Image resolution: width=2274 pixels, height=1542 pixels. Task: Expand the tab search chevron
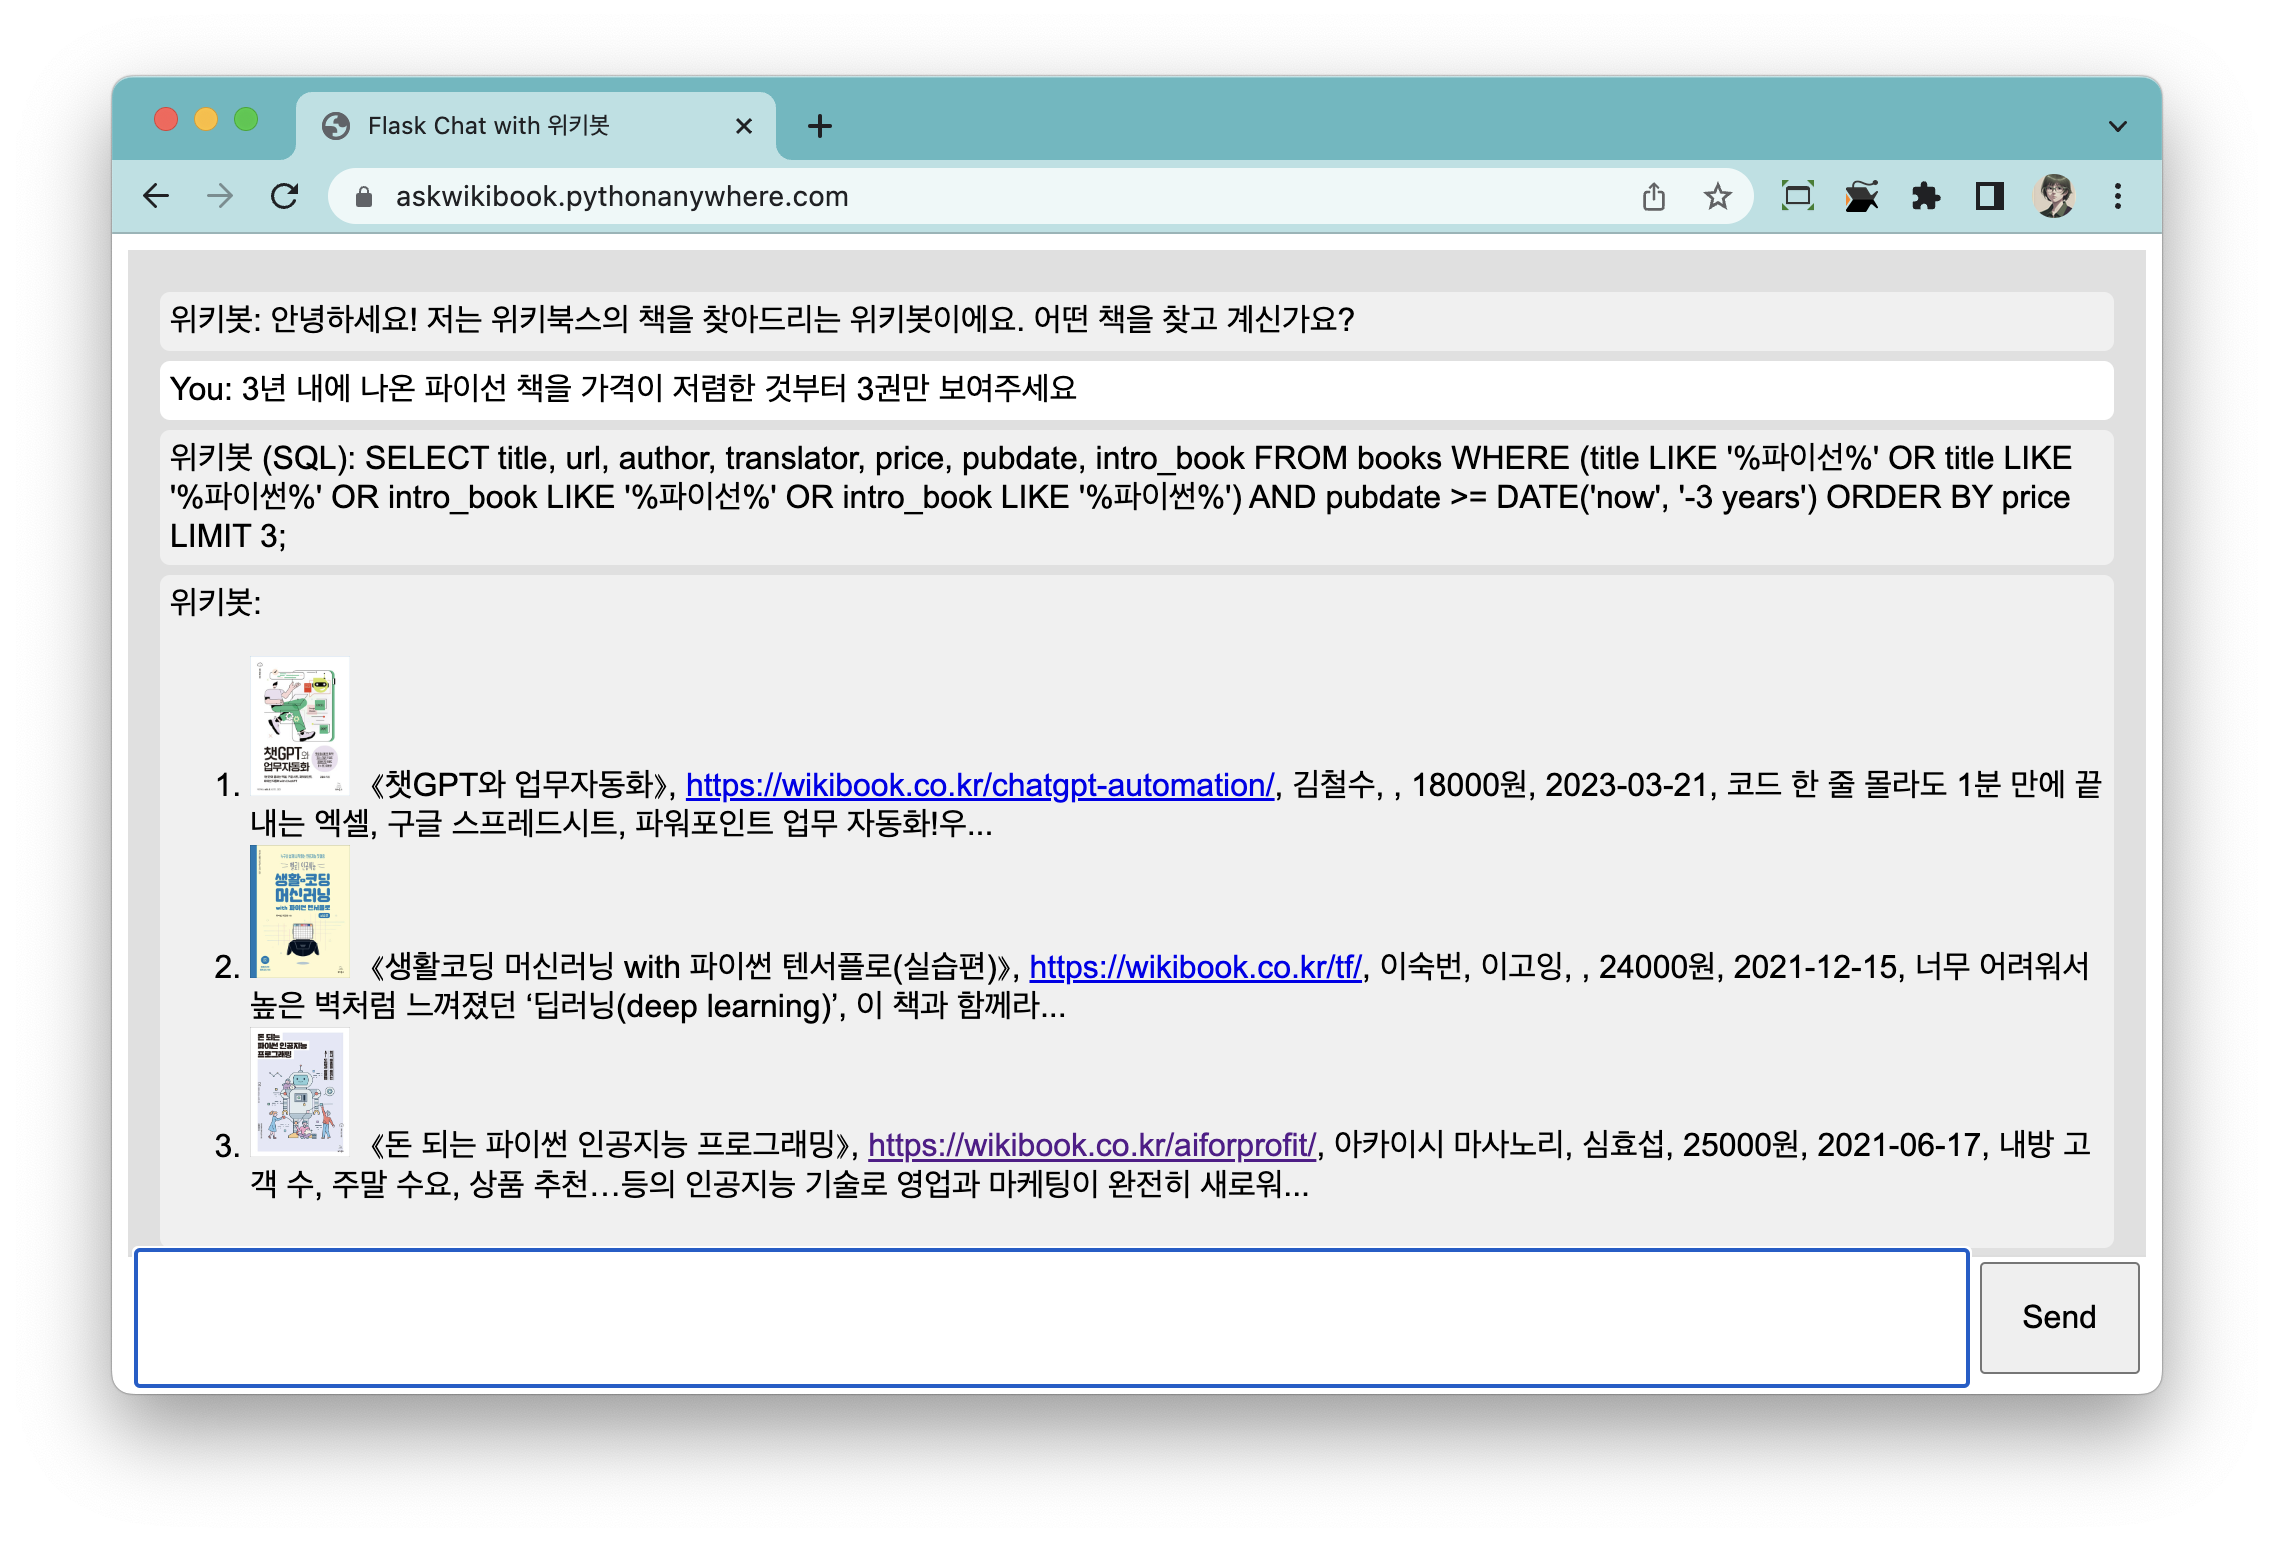pyautogui.click(x=2117, y=126)
